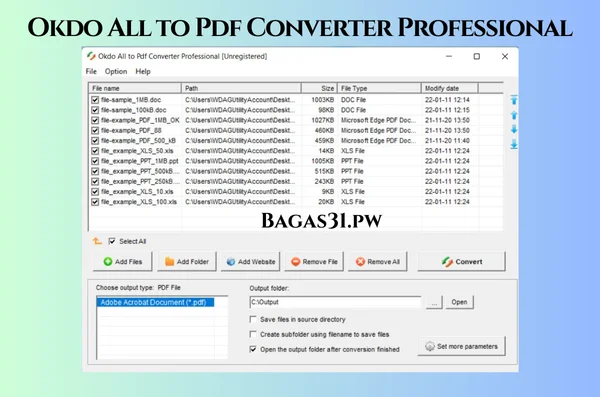Click the Output folder path field
Screen dimensions: 600x397
[335, 302]
